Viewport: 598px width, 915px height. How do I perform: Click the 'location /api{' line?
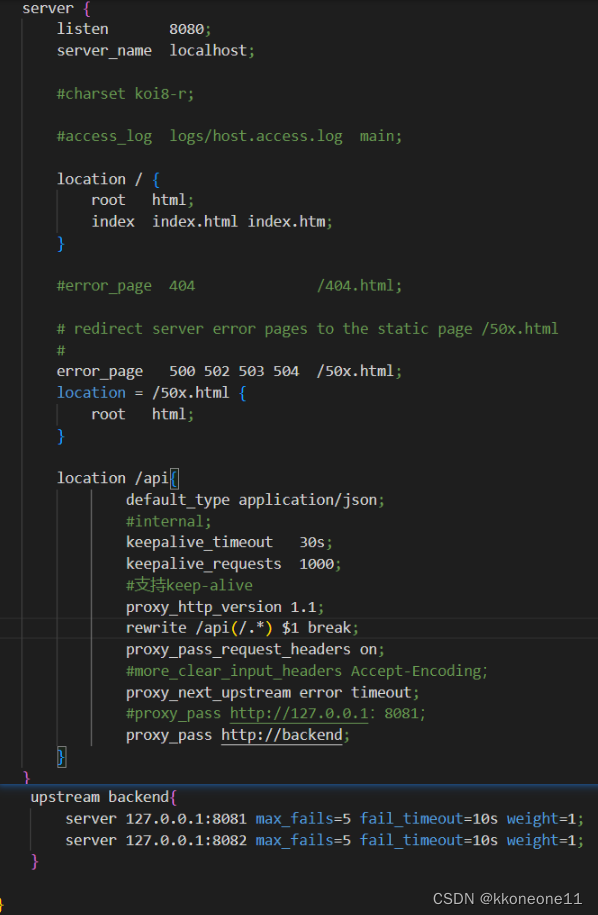pyautogui.click(x=117, y=479)
